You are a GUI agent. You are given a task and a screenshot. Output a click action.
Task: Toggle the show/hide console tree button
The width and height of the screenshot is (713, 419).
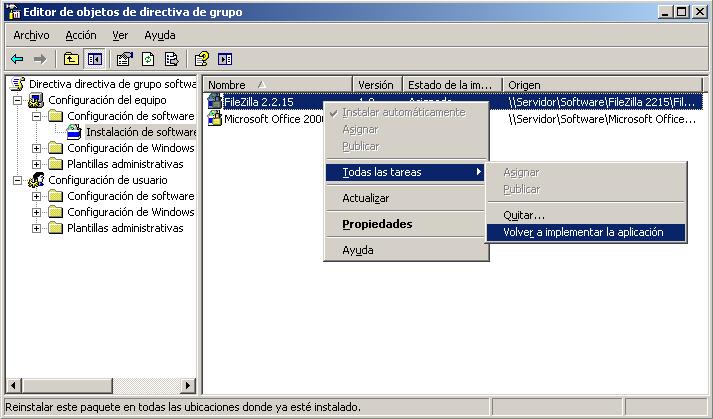click(x=95, y=59)
